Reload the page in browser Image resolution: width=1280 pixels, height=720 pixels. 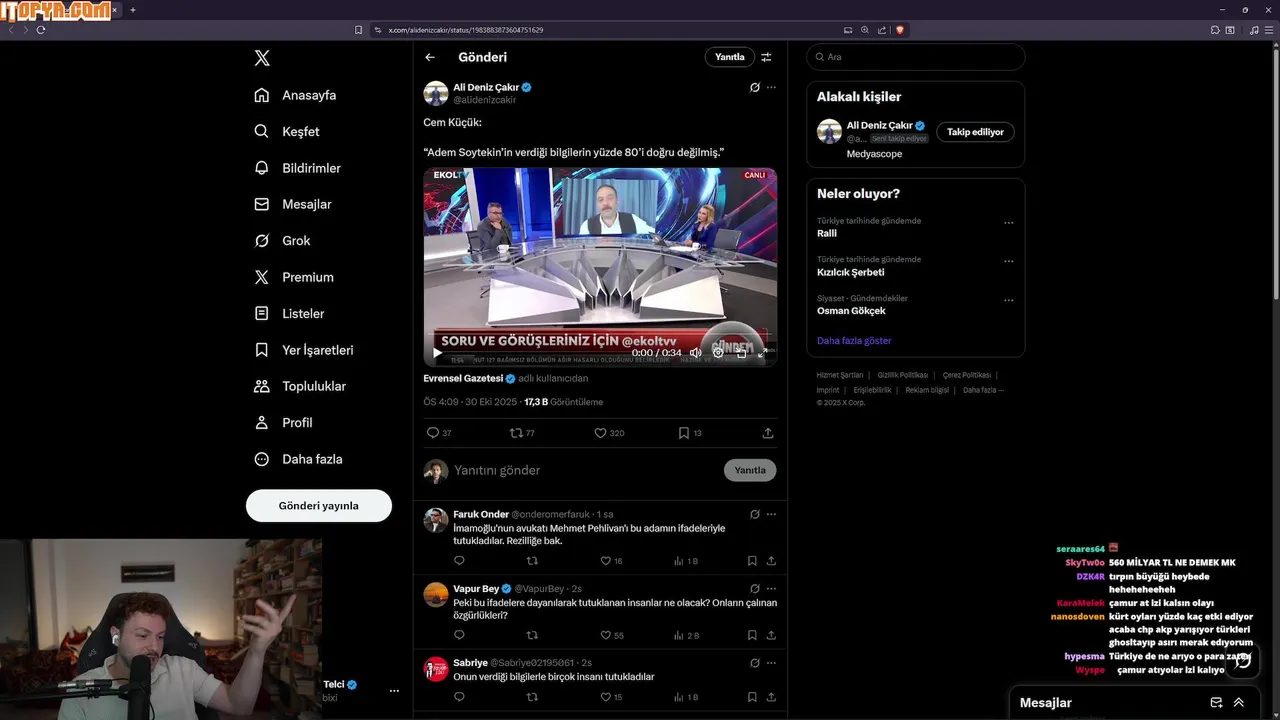coord(41,30)
